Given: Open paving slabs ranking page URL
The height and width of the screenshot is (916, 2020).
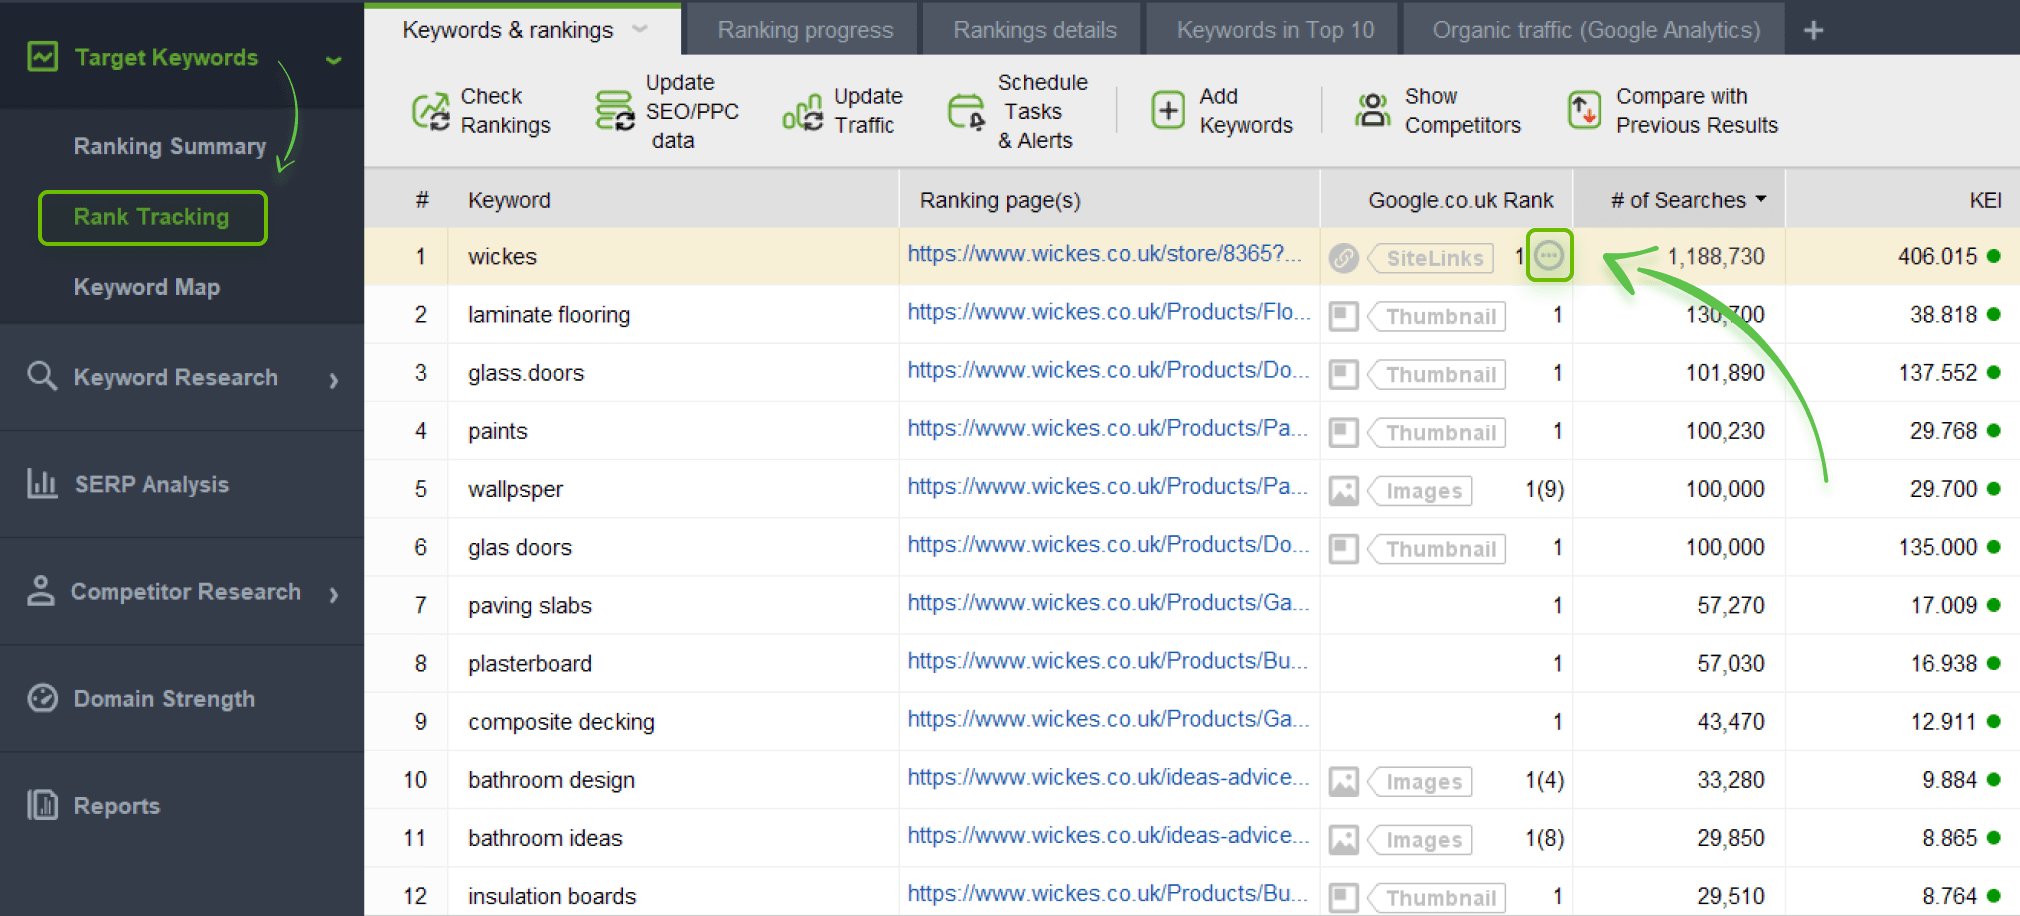Looking at the screenshot, I should coord(1107,603).
